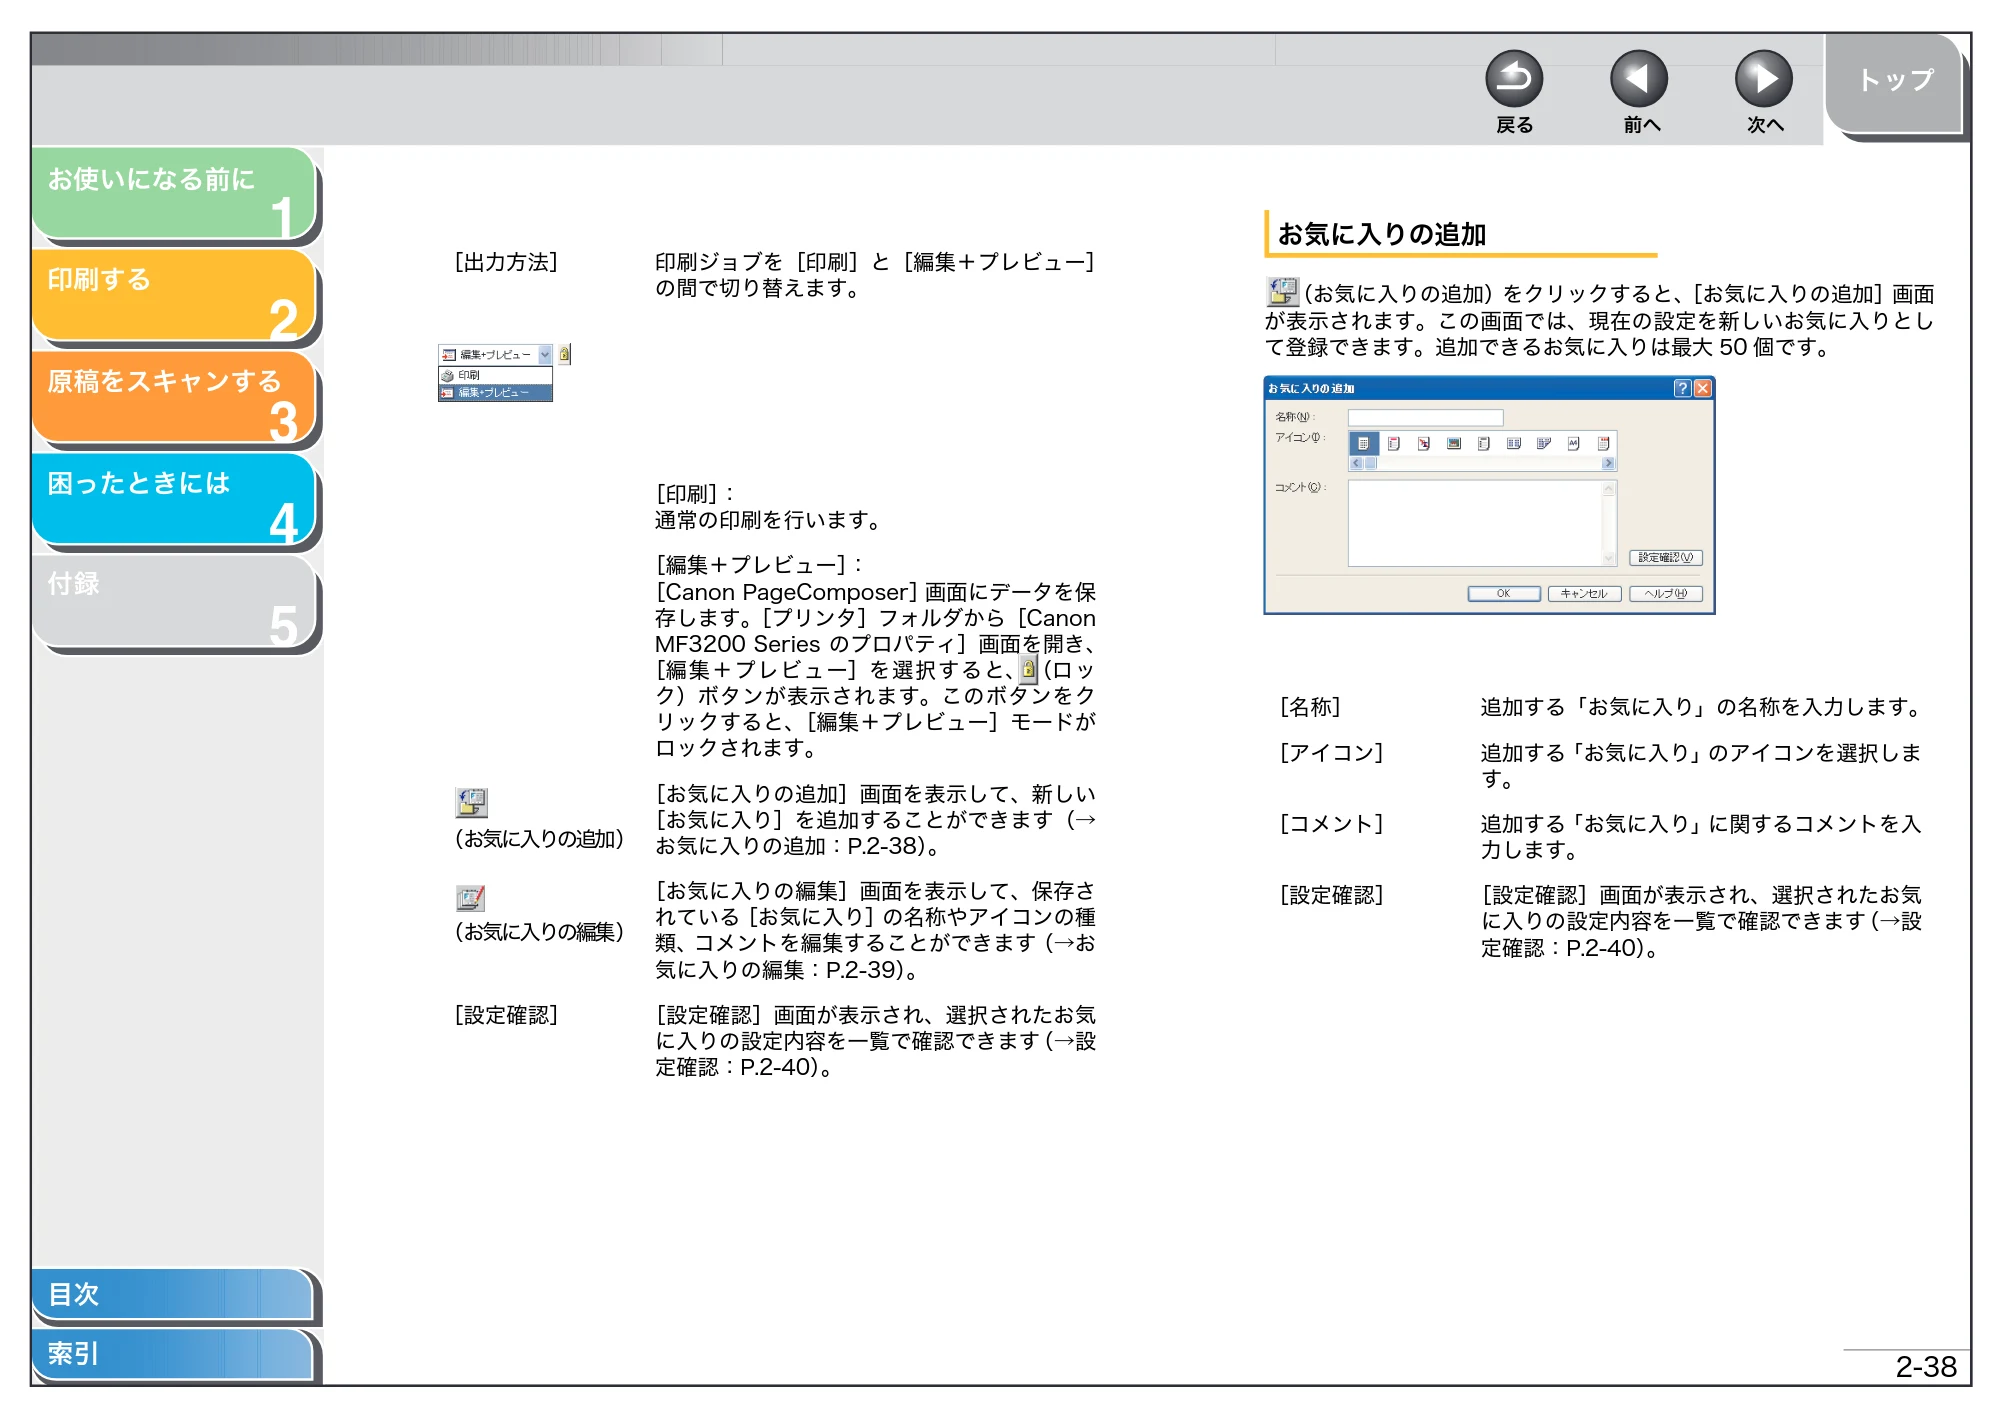This screenshot has width=2000, height=1415.
Task: Select the two-column layout icon in icon list
Action: coord(1514,443)
